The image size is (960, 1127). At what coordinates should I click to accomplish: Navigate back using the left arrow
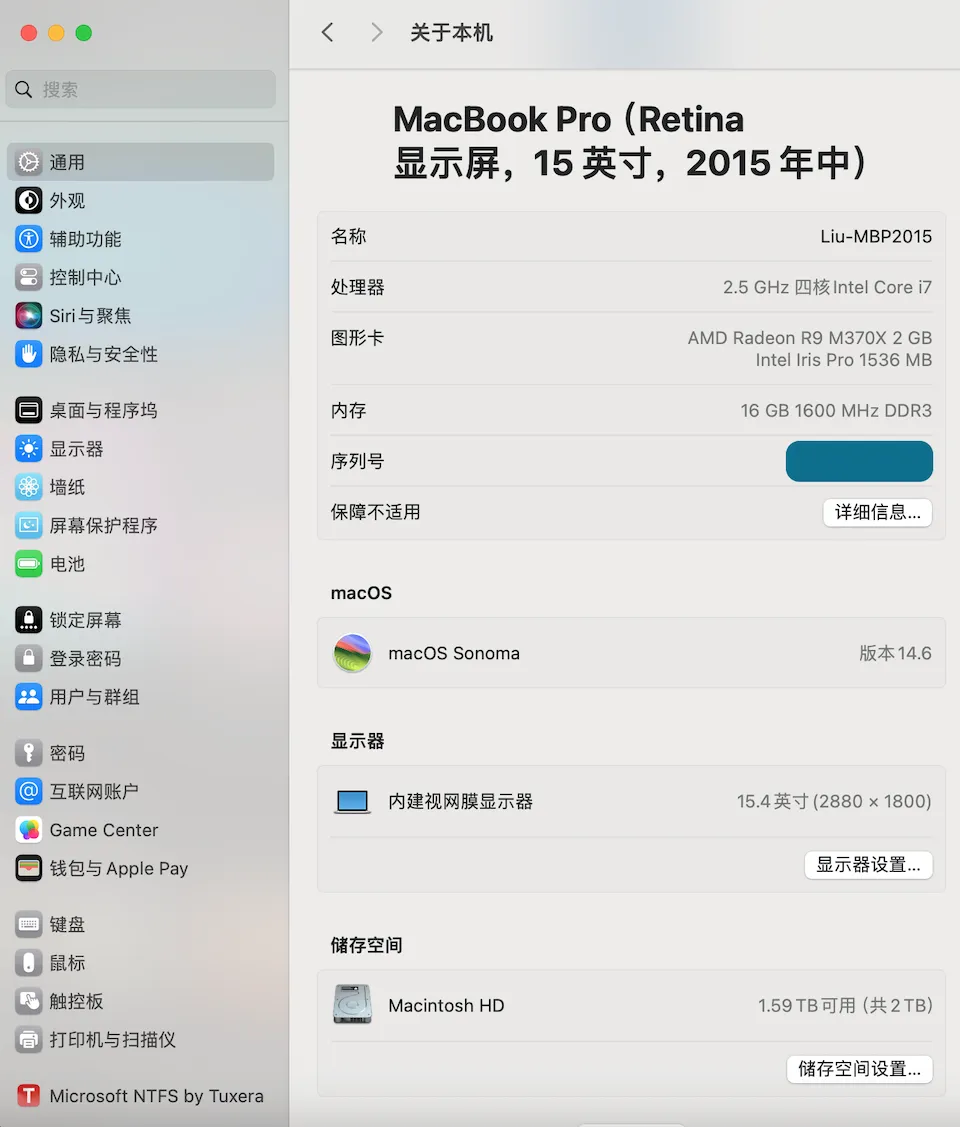coord(327,32)
